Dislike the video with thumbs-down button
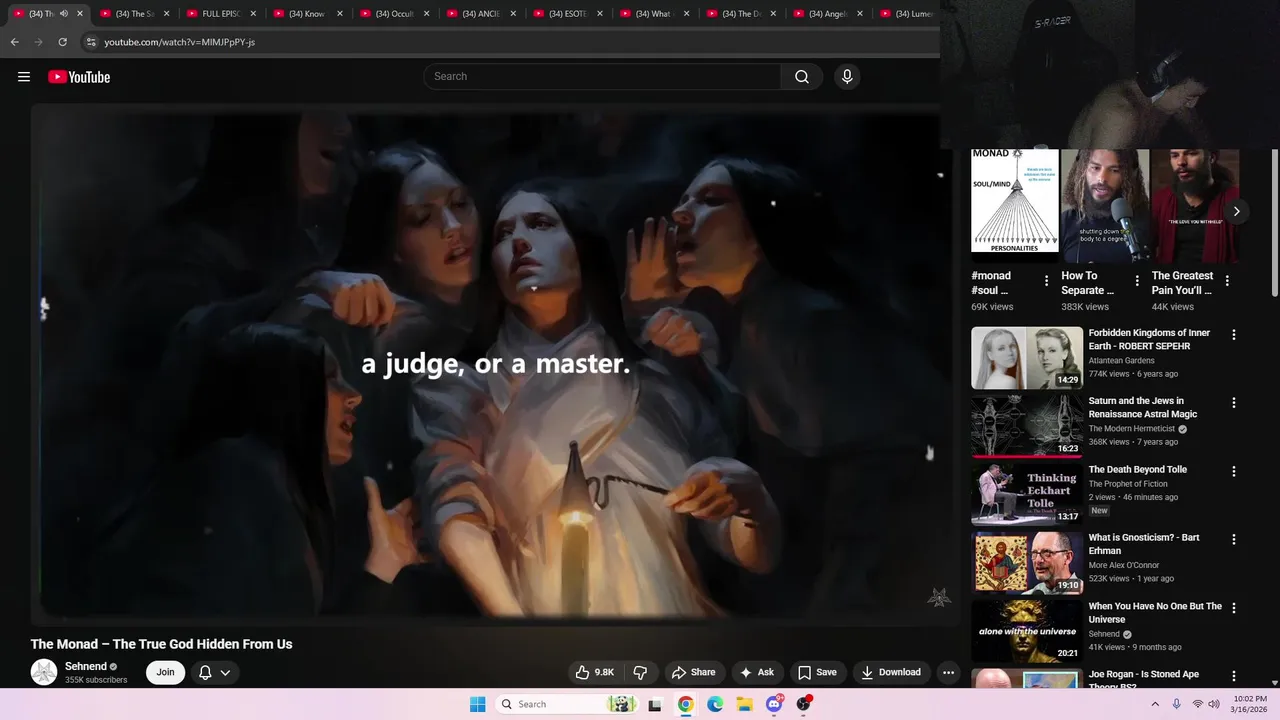Screen dimensions: 1280x720 [640, 672]
